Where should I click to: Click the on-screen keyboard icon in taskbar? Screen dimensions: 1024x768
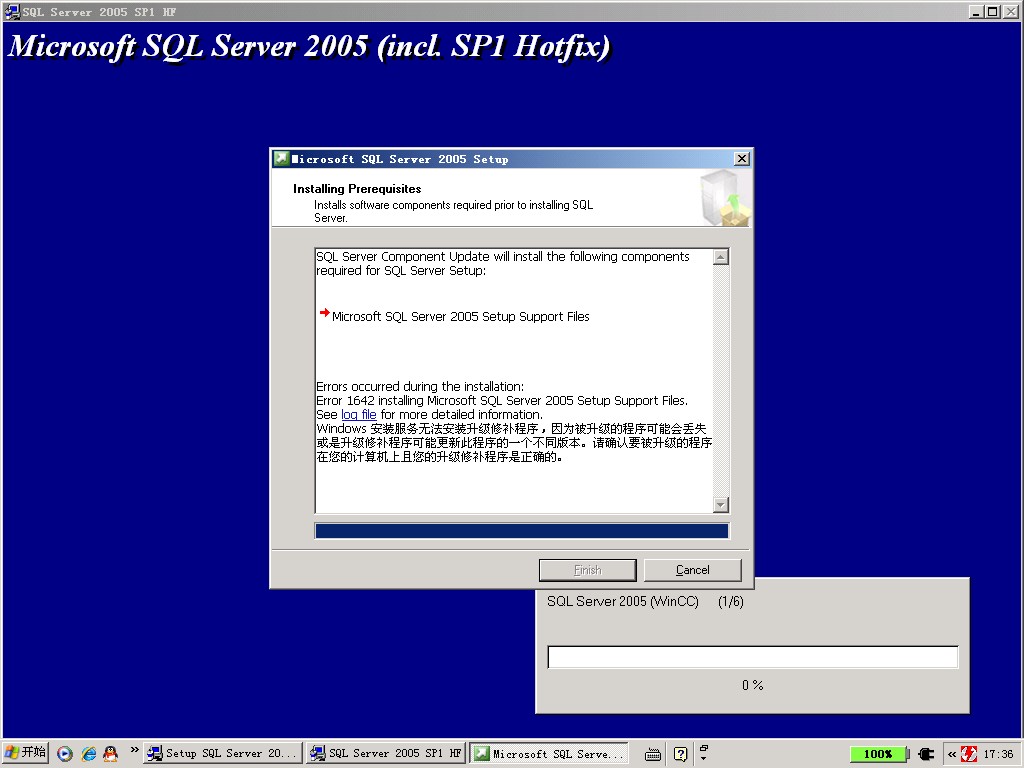(x=653, y=754)
